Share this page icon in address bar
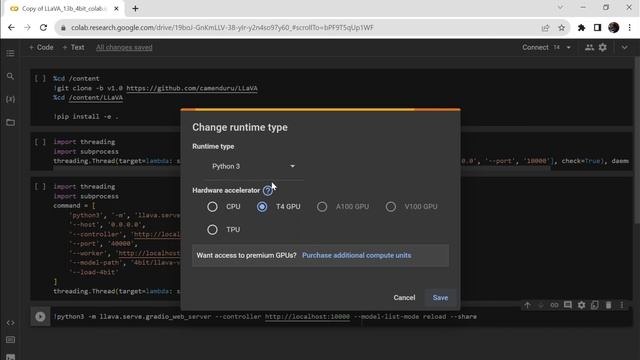Viewport: 640px width, 360px height. click(545, 27)
